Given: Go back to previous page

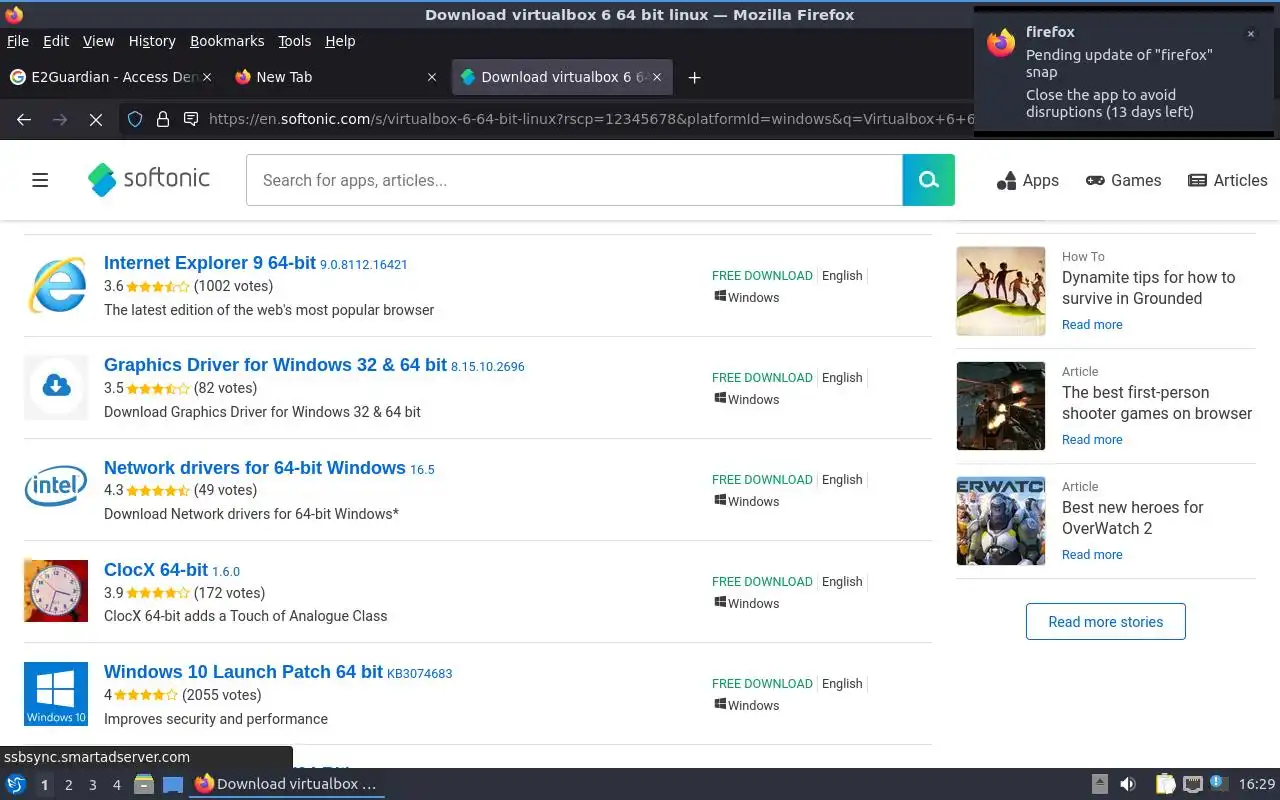Looking at the screenshot, I should click(24, 119).
